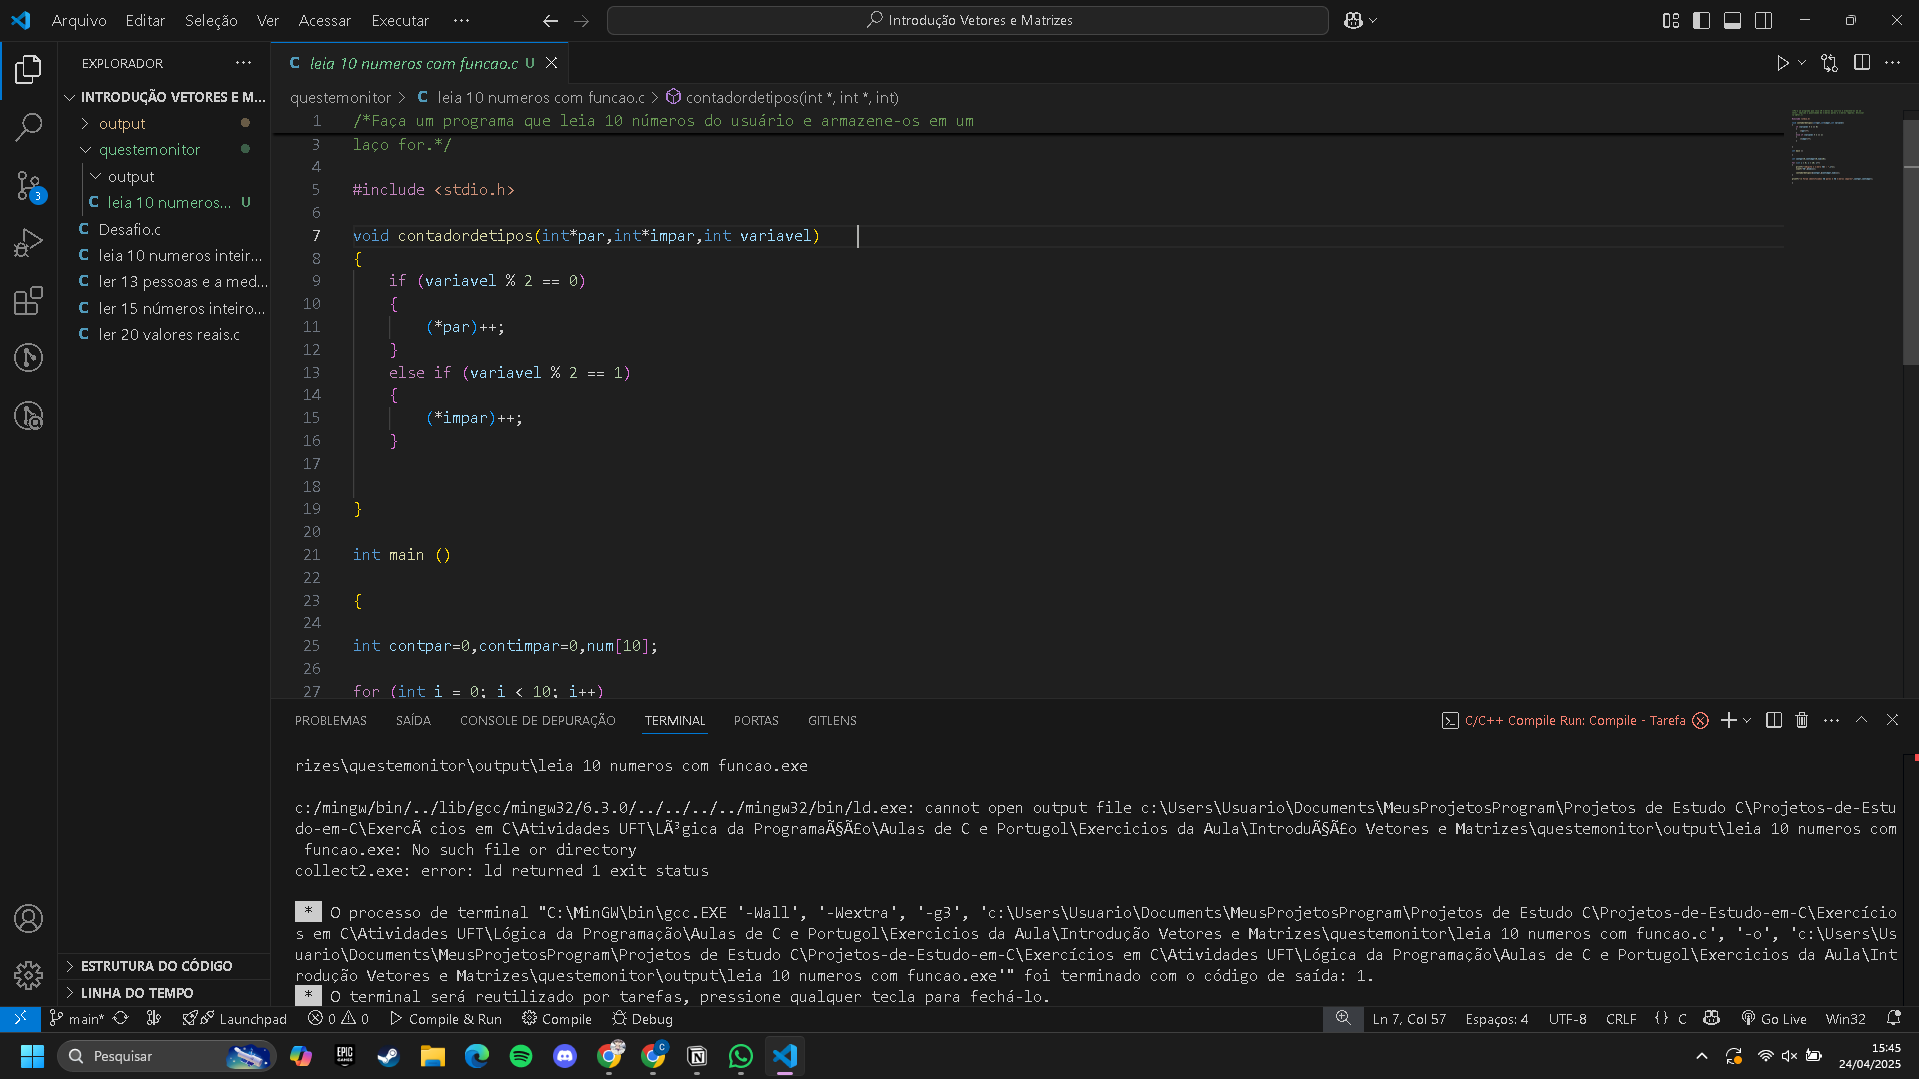Viewport: 1919px width, 1079px height.
Task: Open Espaços: 4 indentation settings
Action: [x=1496, y=1019]
